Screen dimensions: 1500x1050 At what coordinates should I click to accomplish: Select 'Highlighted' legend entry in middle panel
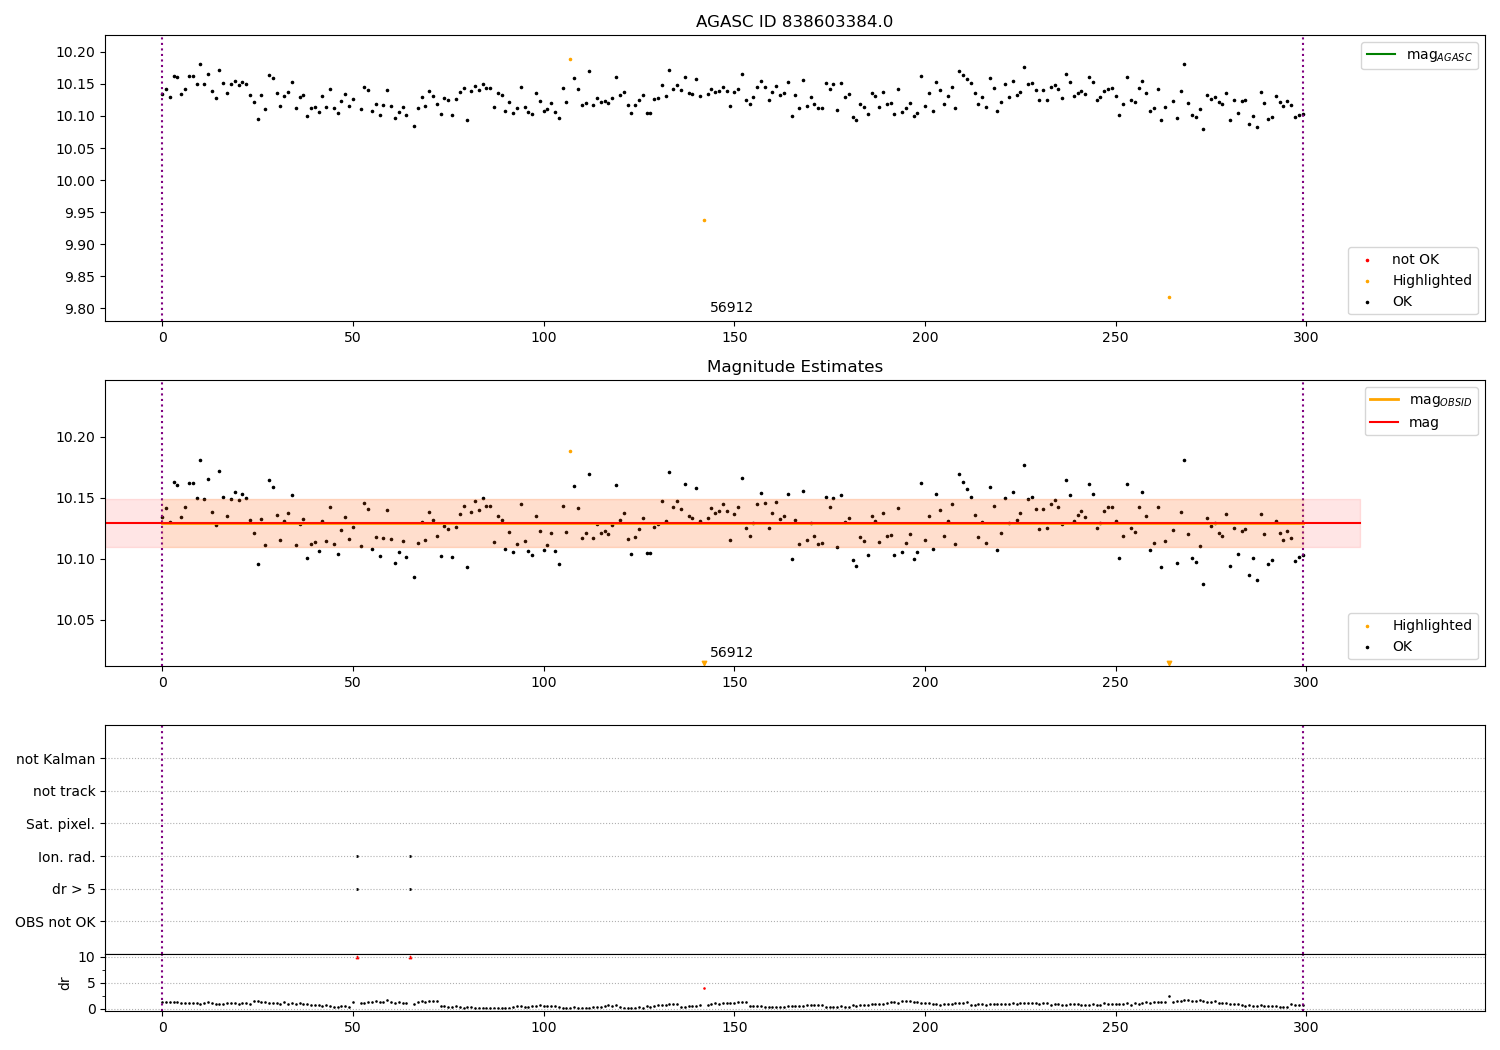(x=1419, y=625)
